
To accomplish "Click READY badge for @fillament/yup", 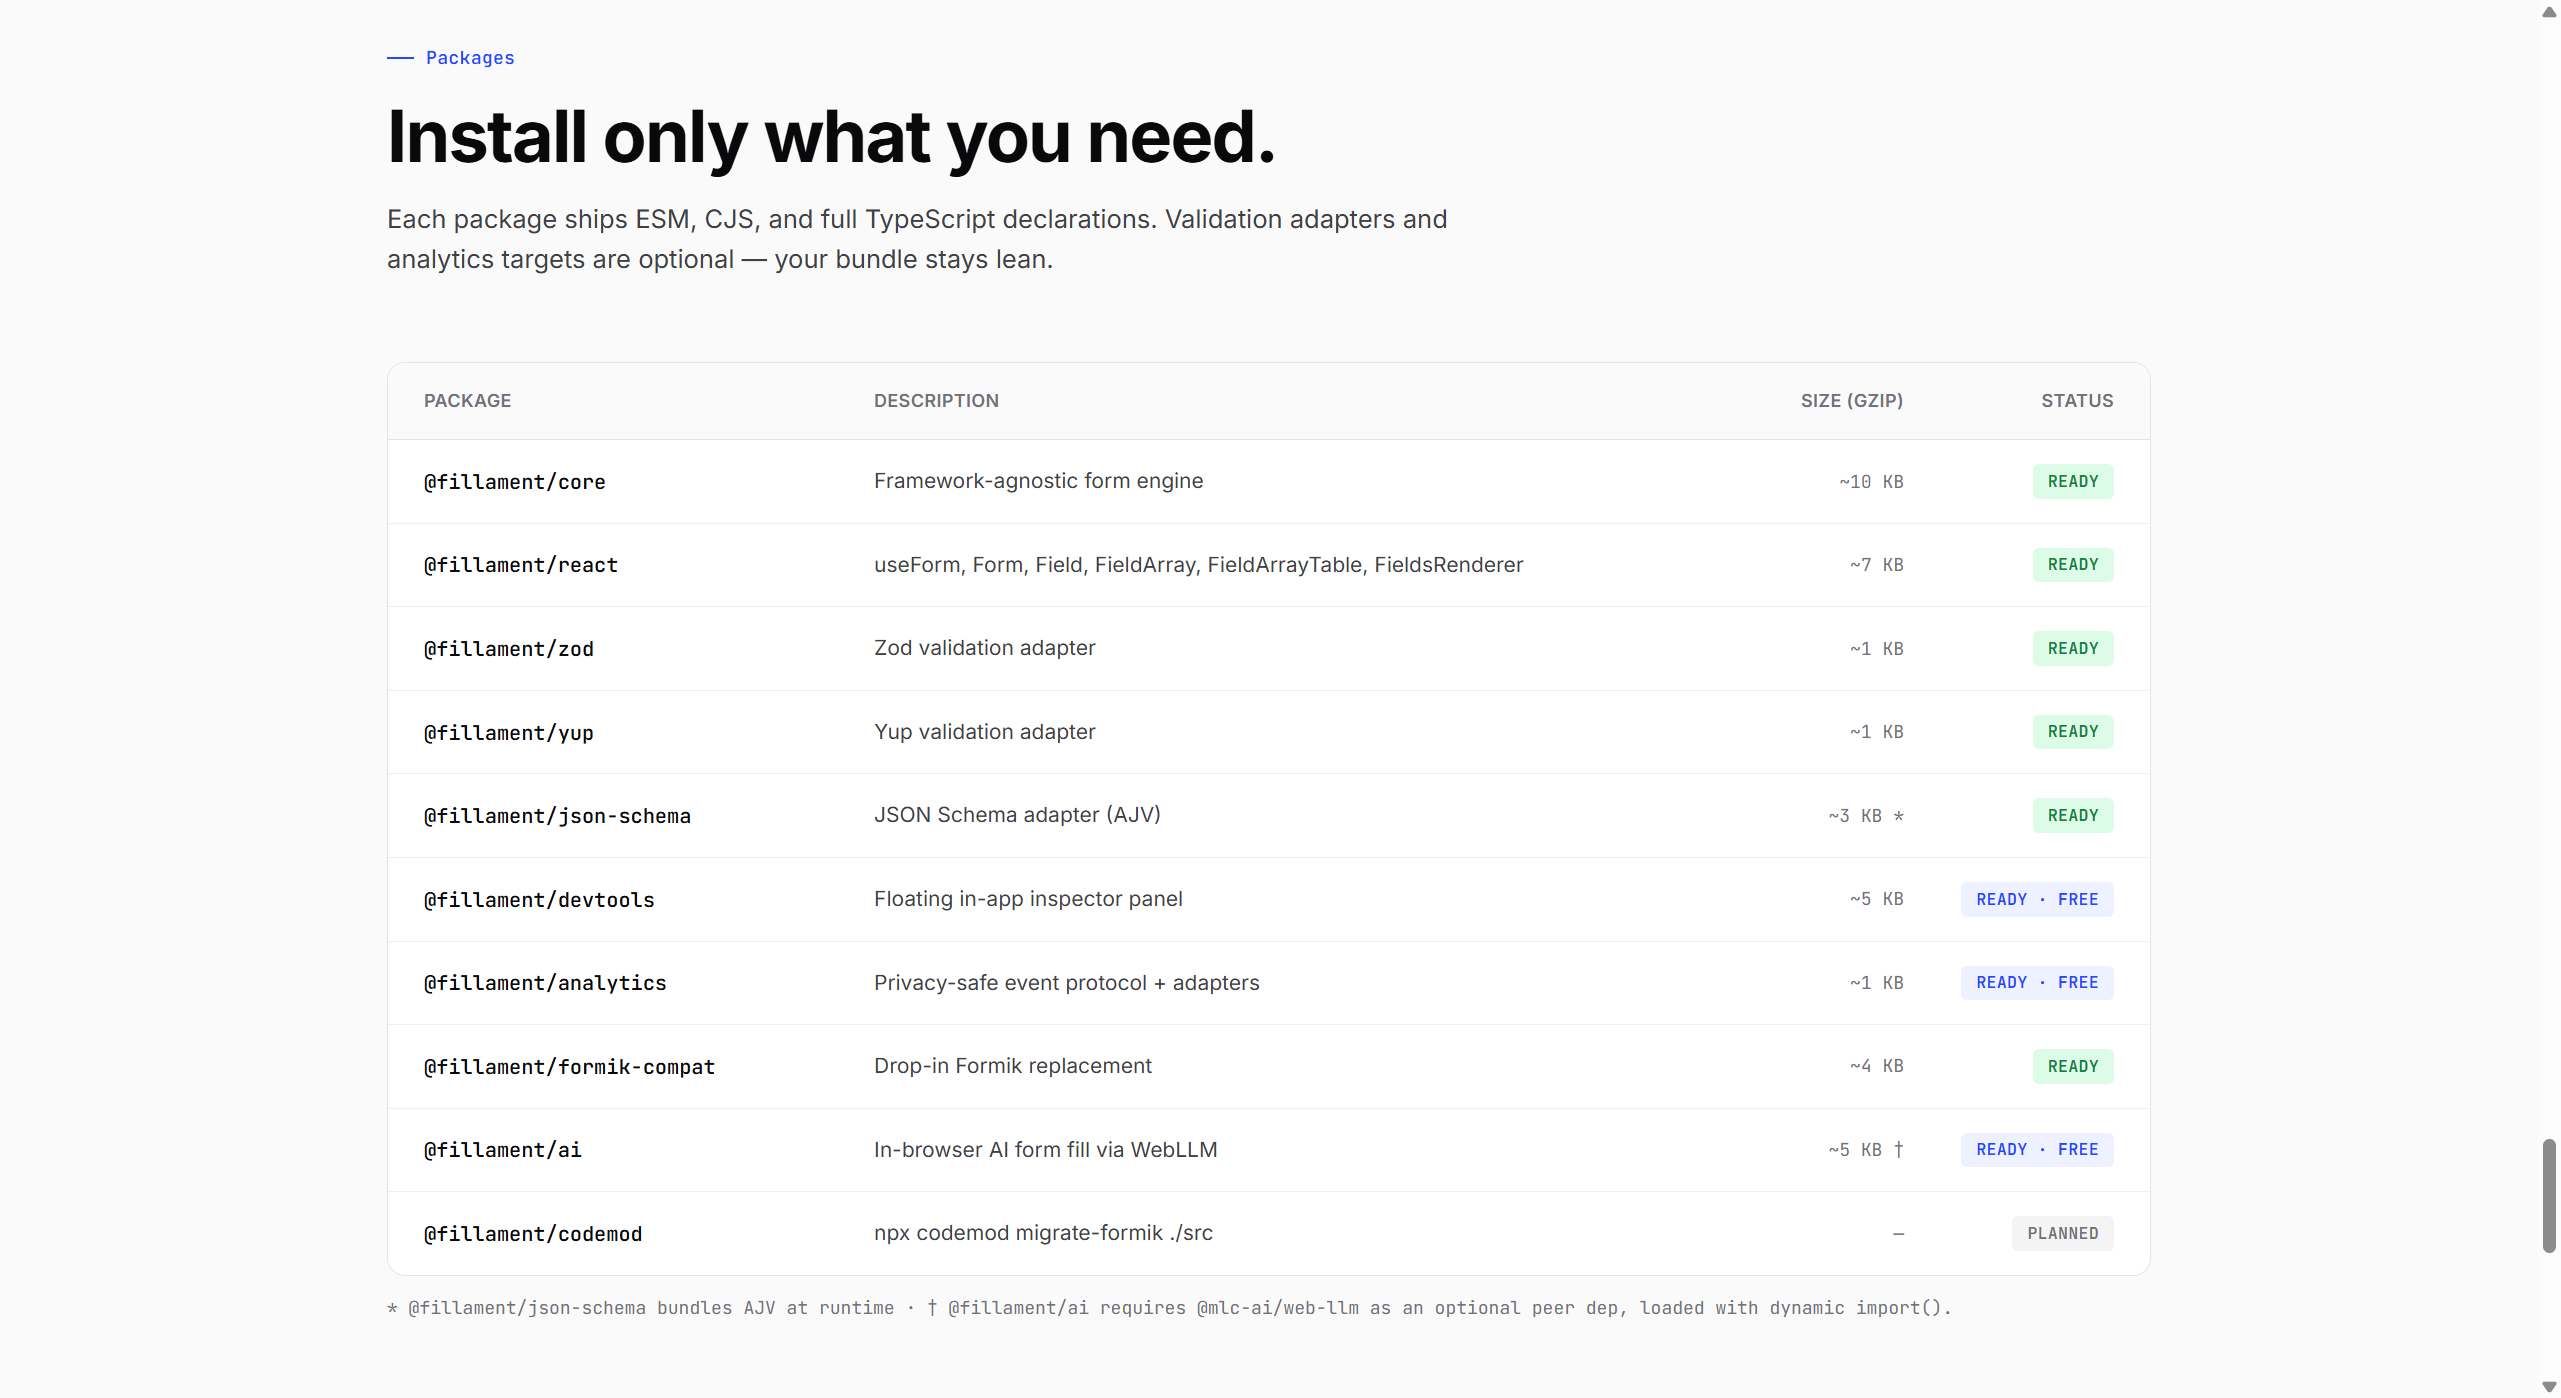I will 2073,732.
